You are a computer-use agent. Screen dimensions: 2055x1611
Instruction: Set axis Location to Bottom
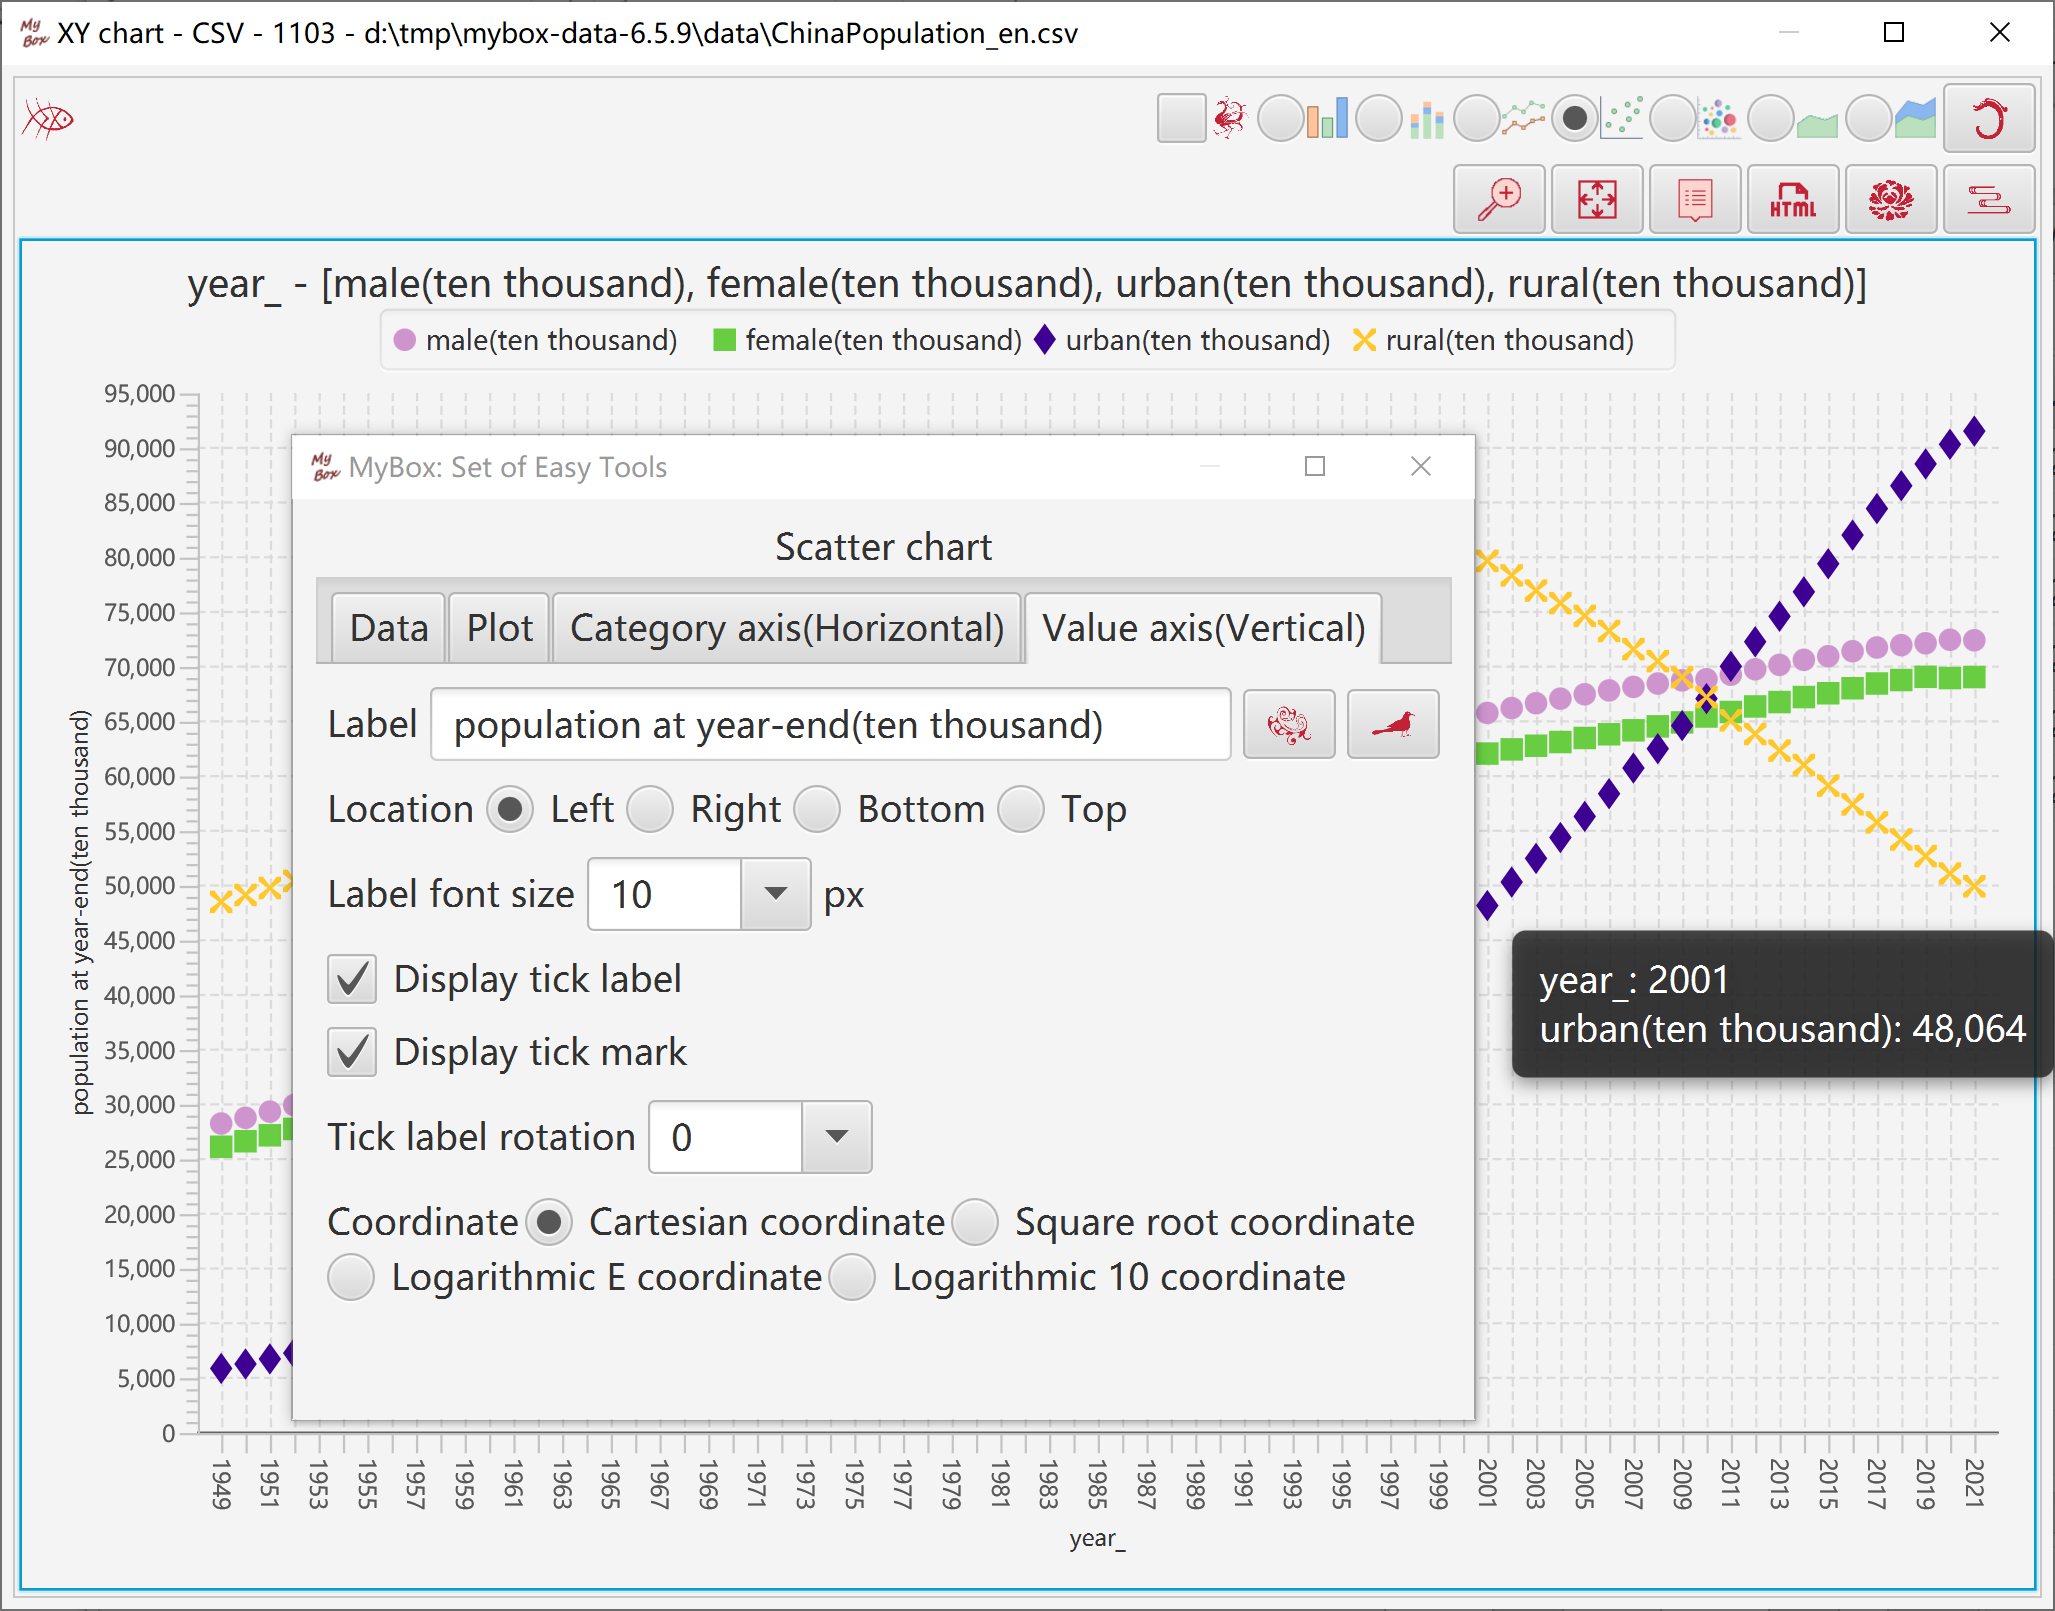[817, 809]
